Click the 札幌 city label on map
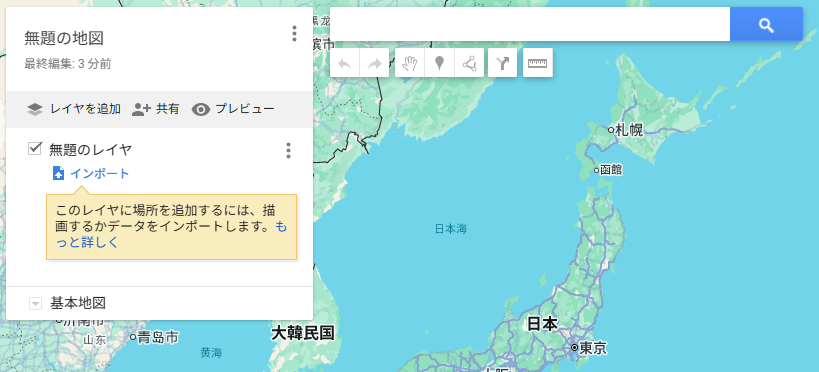The width and height of the screenshot is (819, 372). (629, 130)
